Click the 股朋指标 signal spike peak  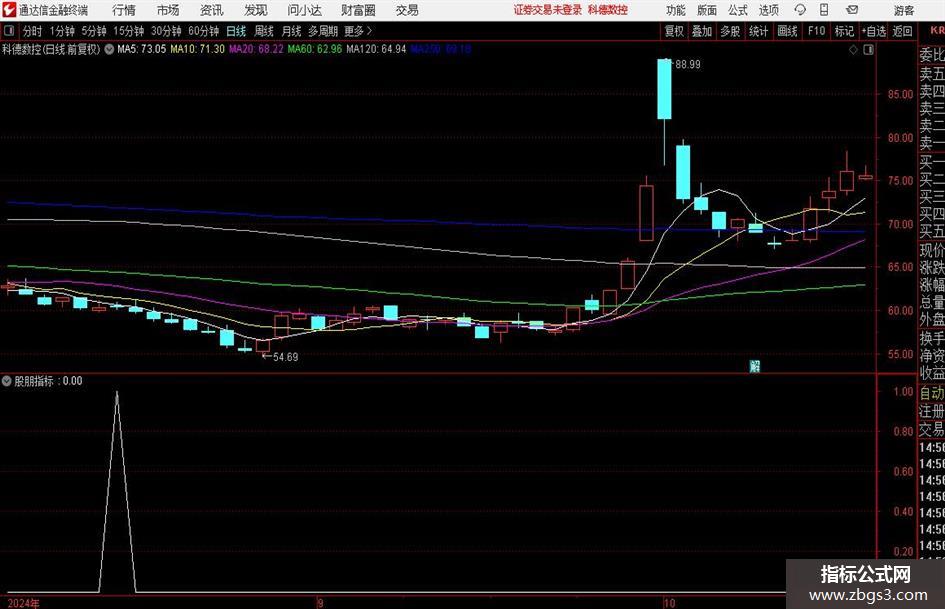click(x=117, y=393)
